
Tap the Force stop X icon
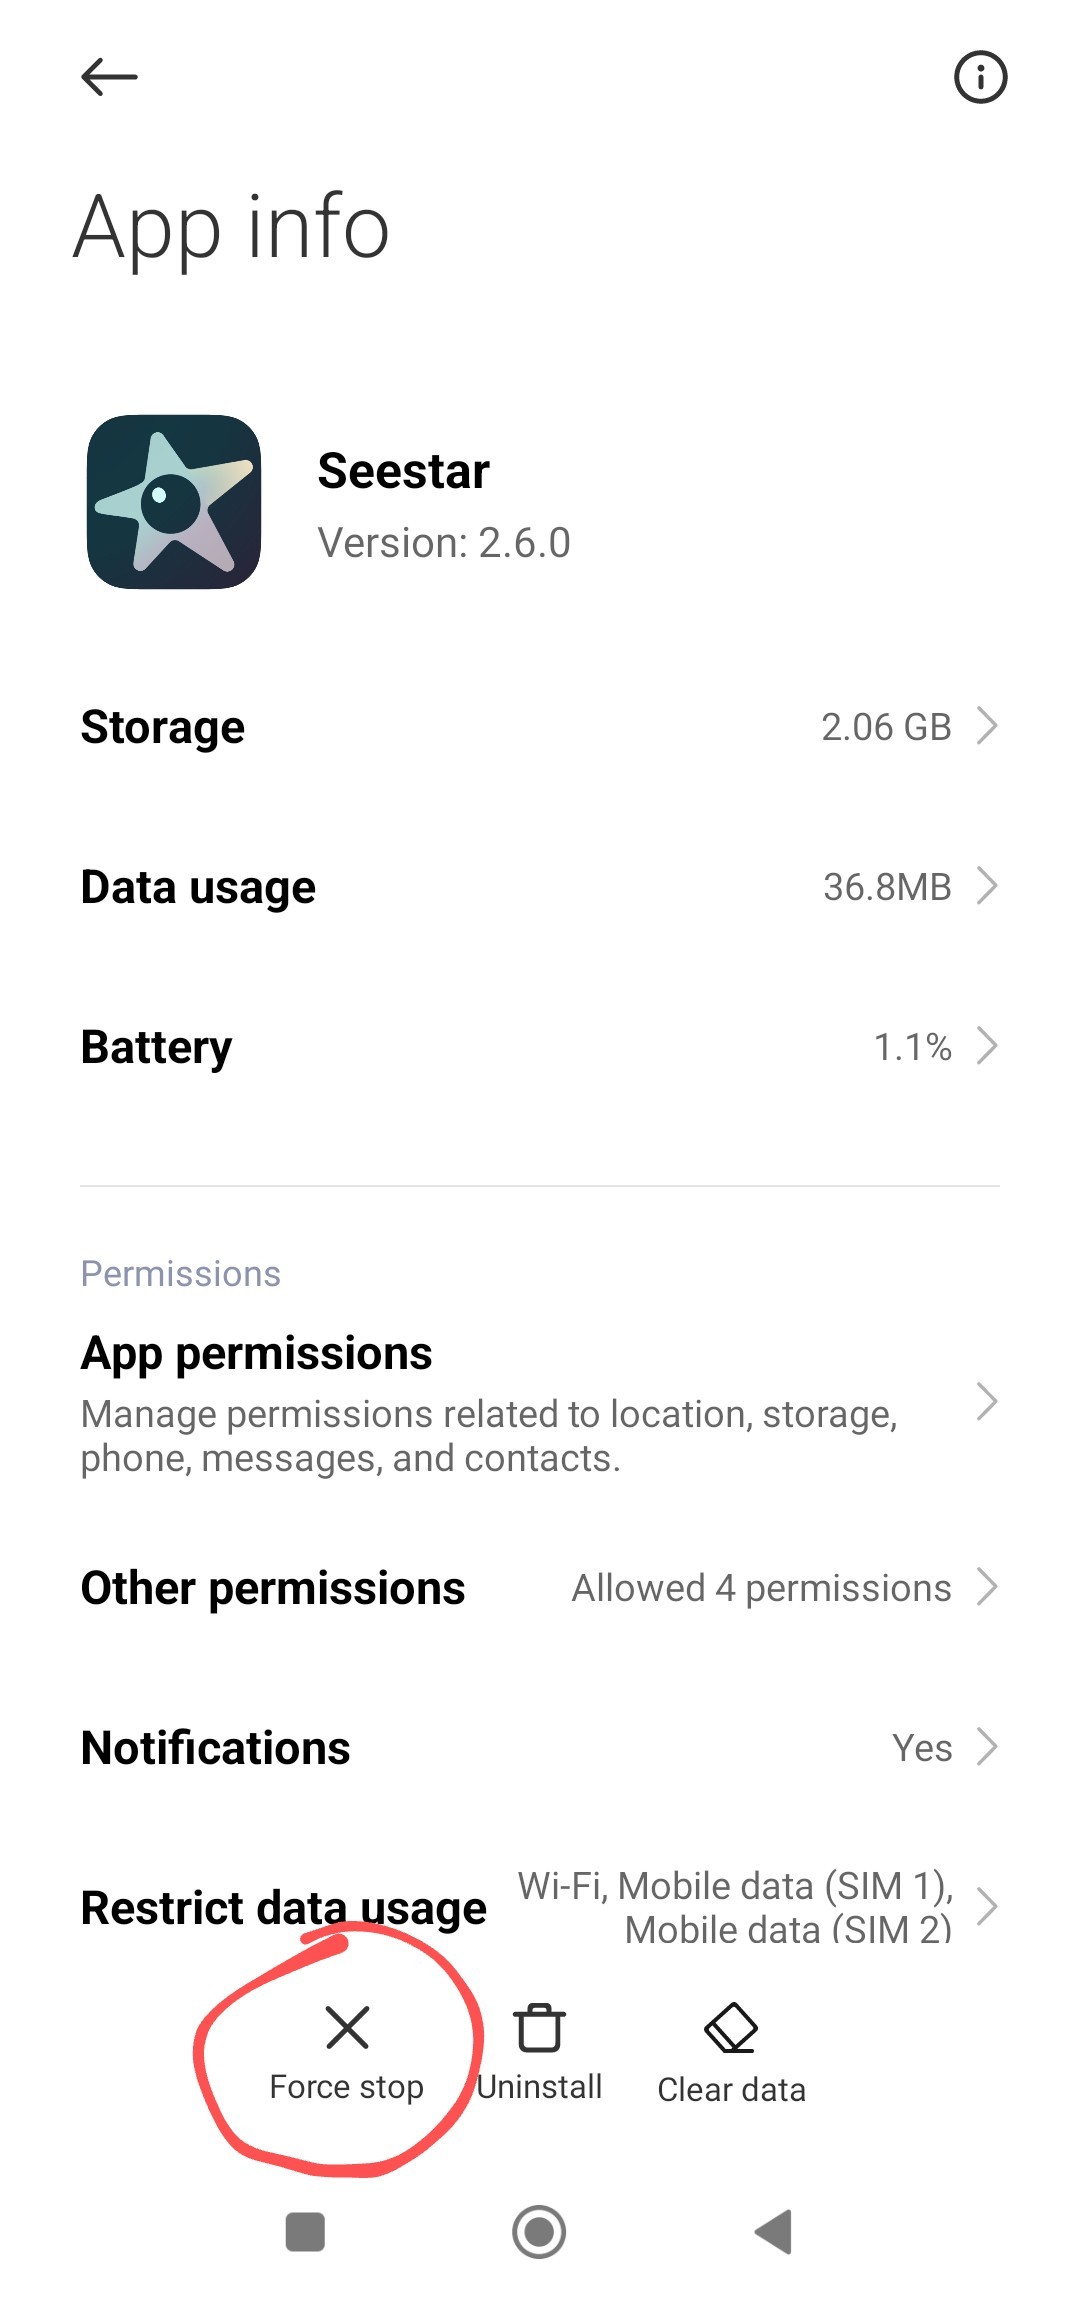(x=347, y=2028)
